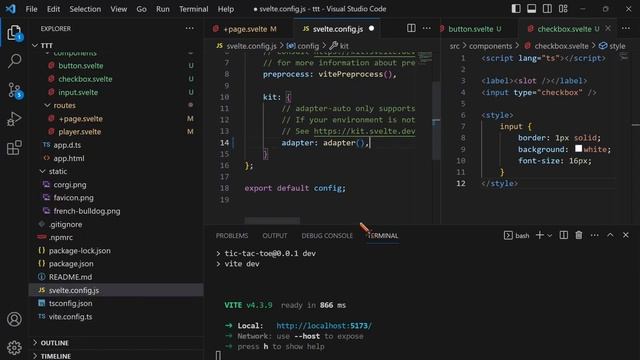This screenshot has height=360, width=640.
Task: Follow the kit.svelte.dev link in code
Action: (364, 131)
